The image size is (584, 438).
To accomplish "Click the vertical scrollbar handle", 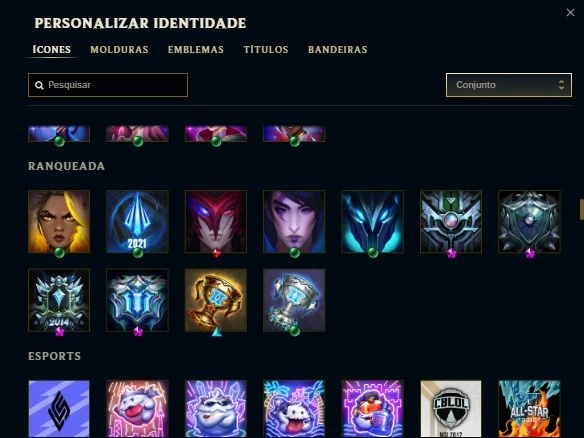I will (x=582, y=210).
